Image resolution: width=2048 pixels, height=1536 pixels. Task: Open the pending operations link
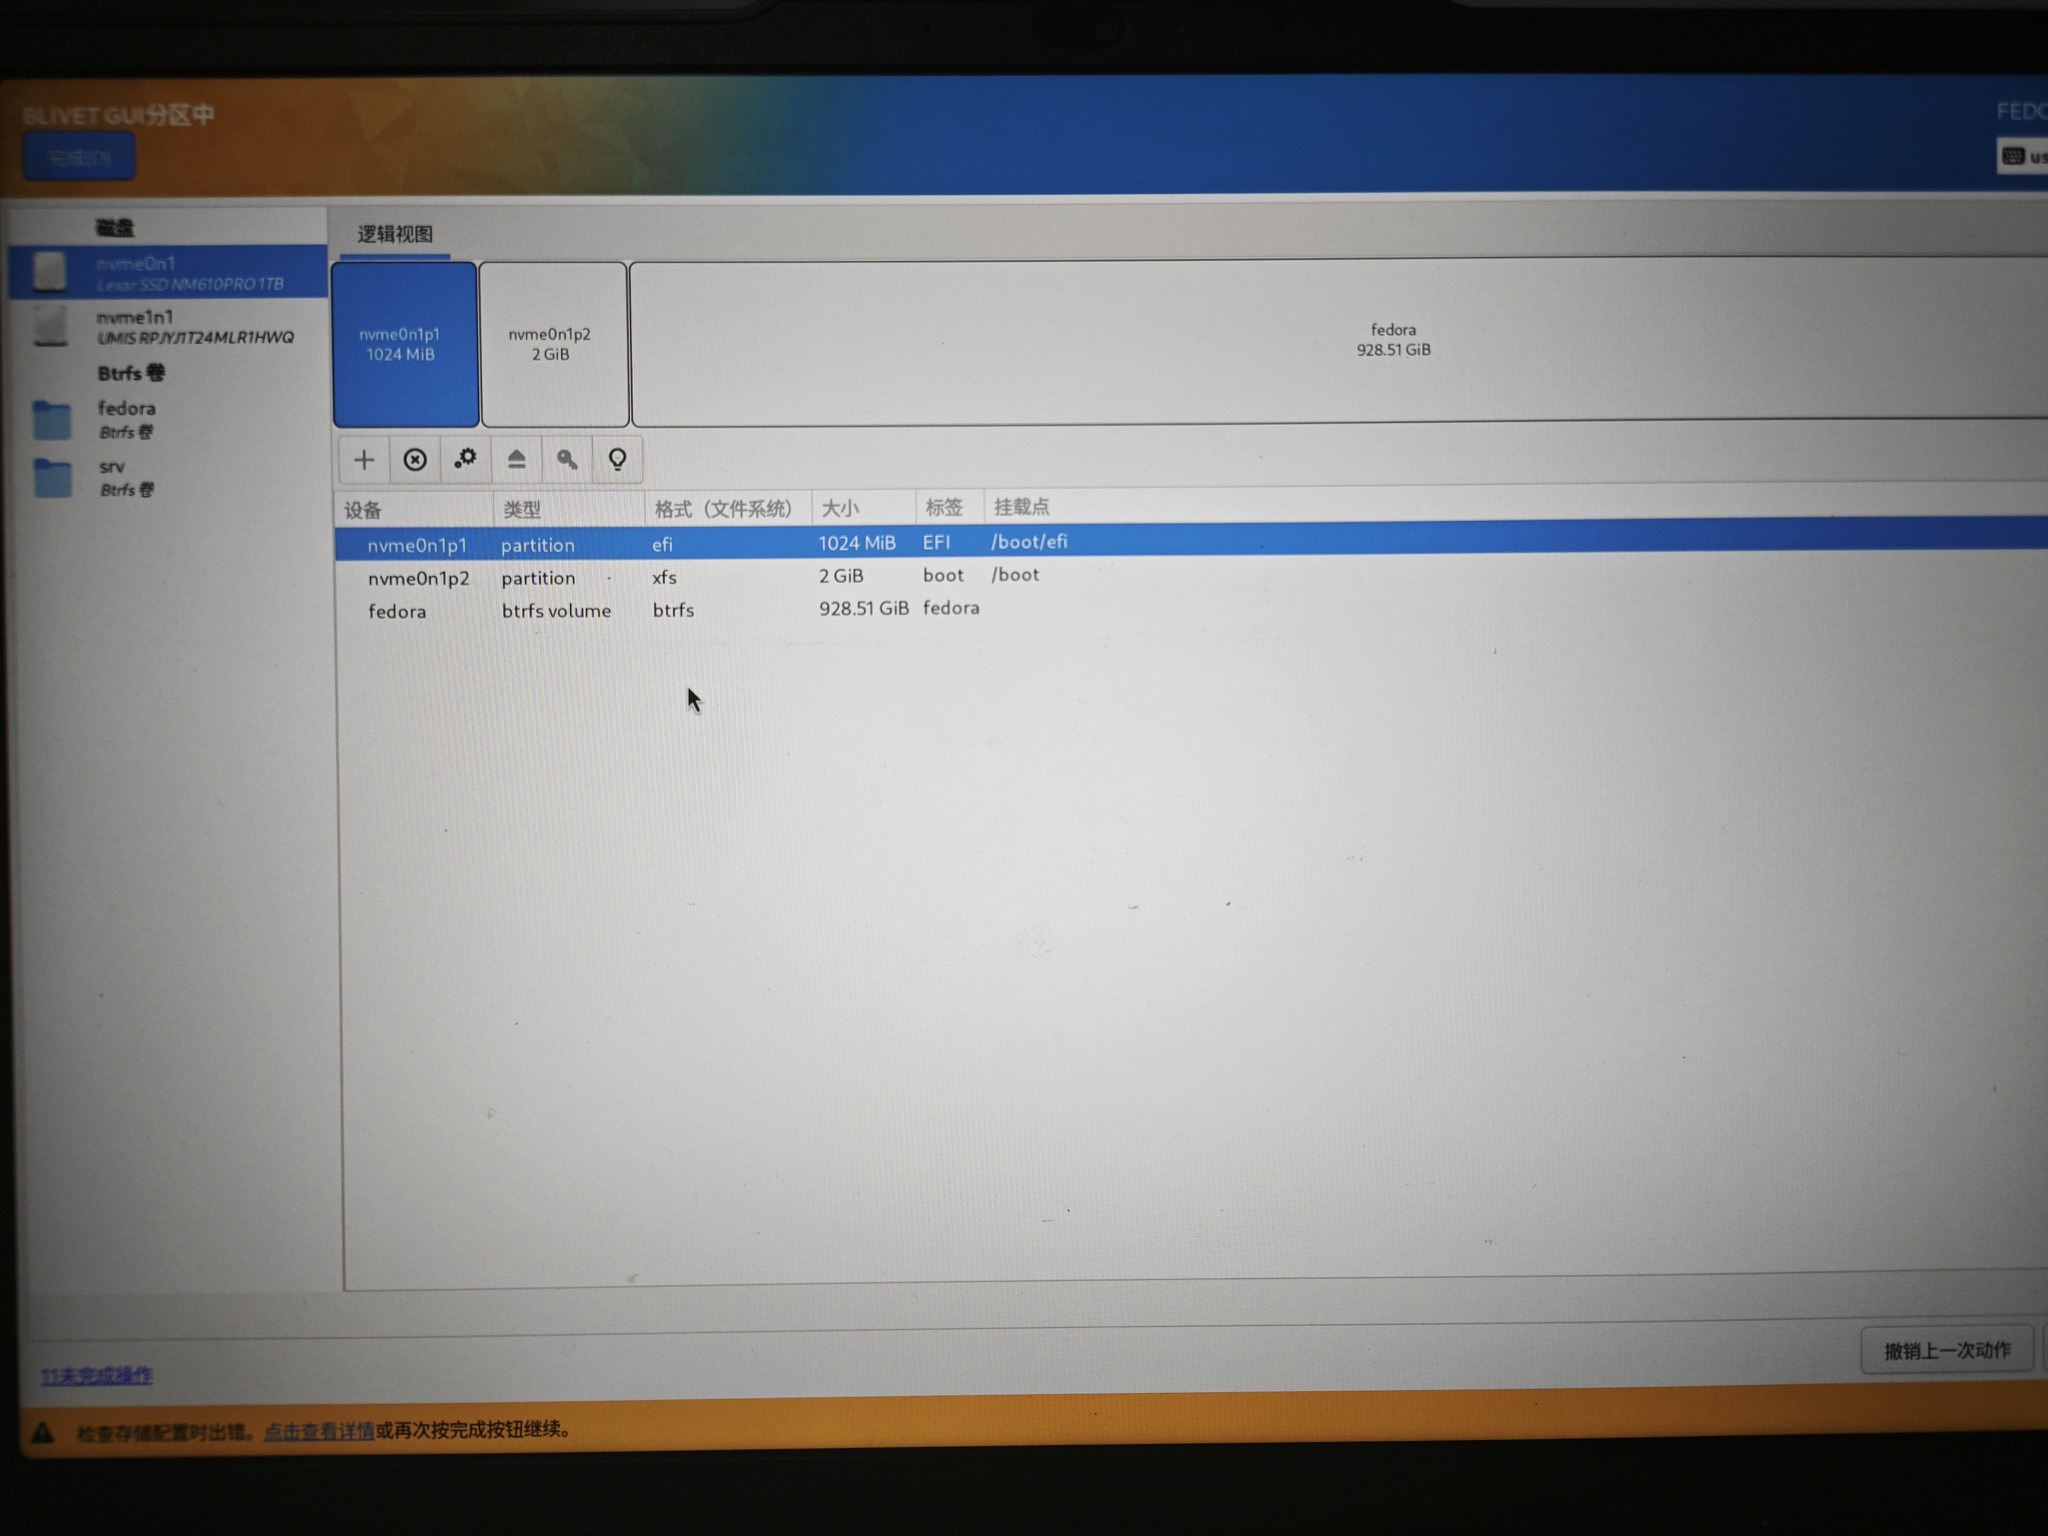point(96,1376)
